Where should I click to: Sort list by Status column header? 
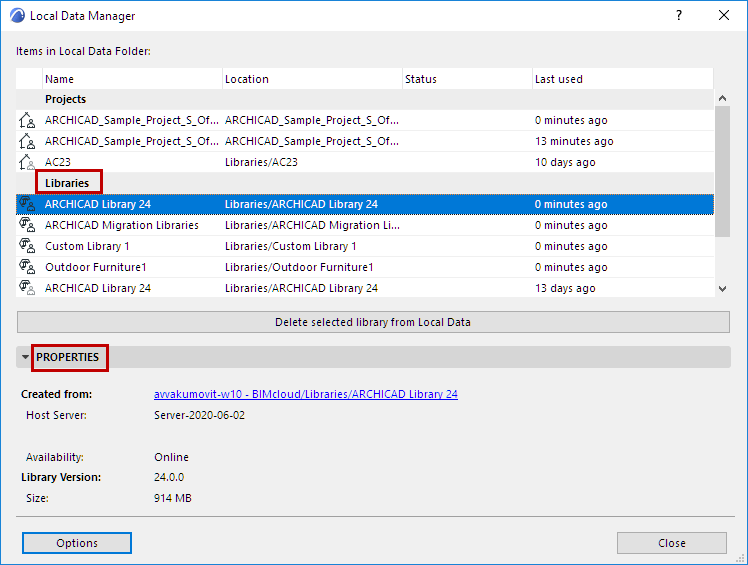click(x=468, y=79)
